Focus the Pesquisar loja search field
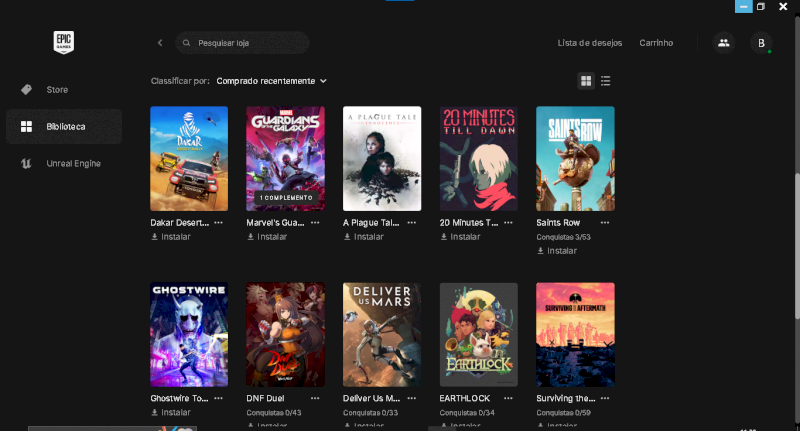800x431 pixels. point(242,43)
